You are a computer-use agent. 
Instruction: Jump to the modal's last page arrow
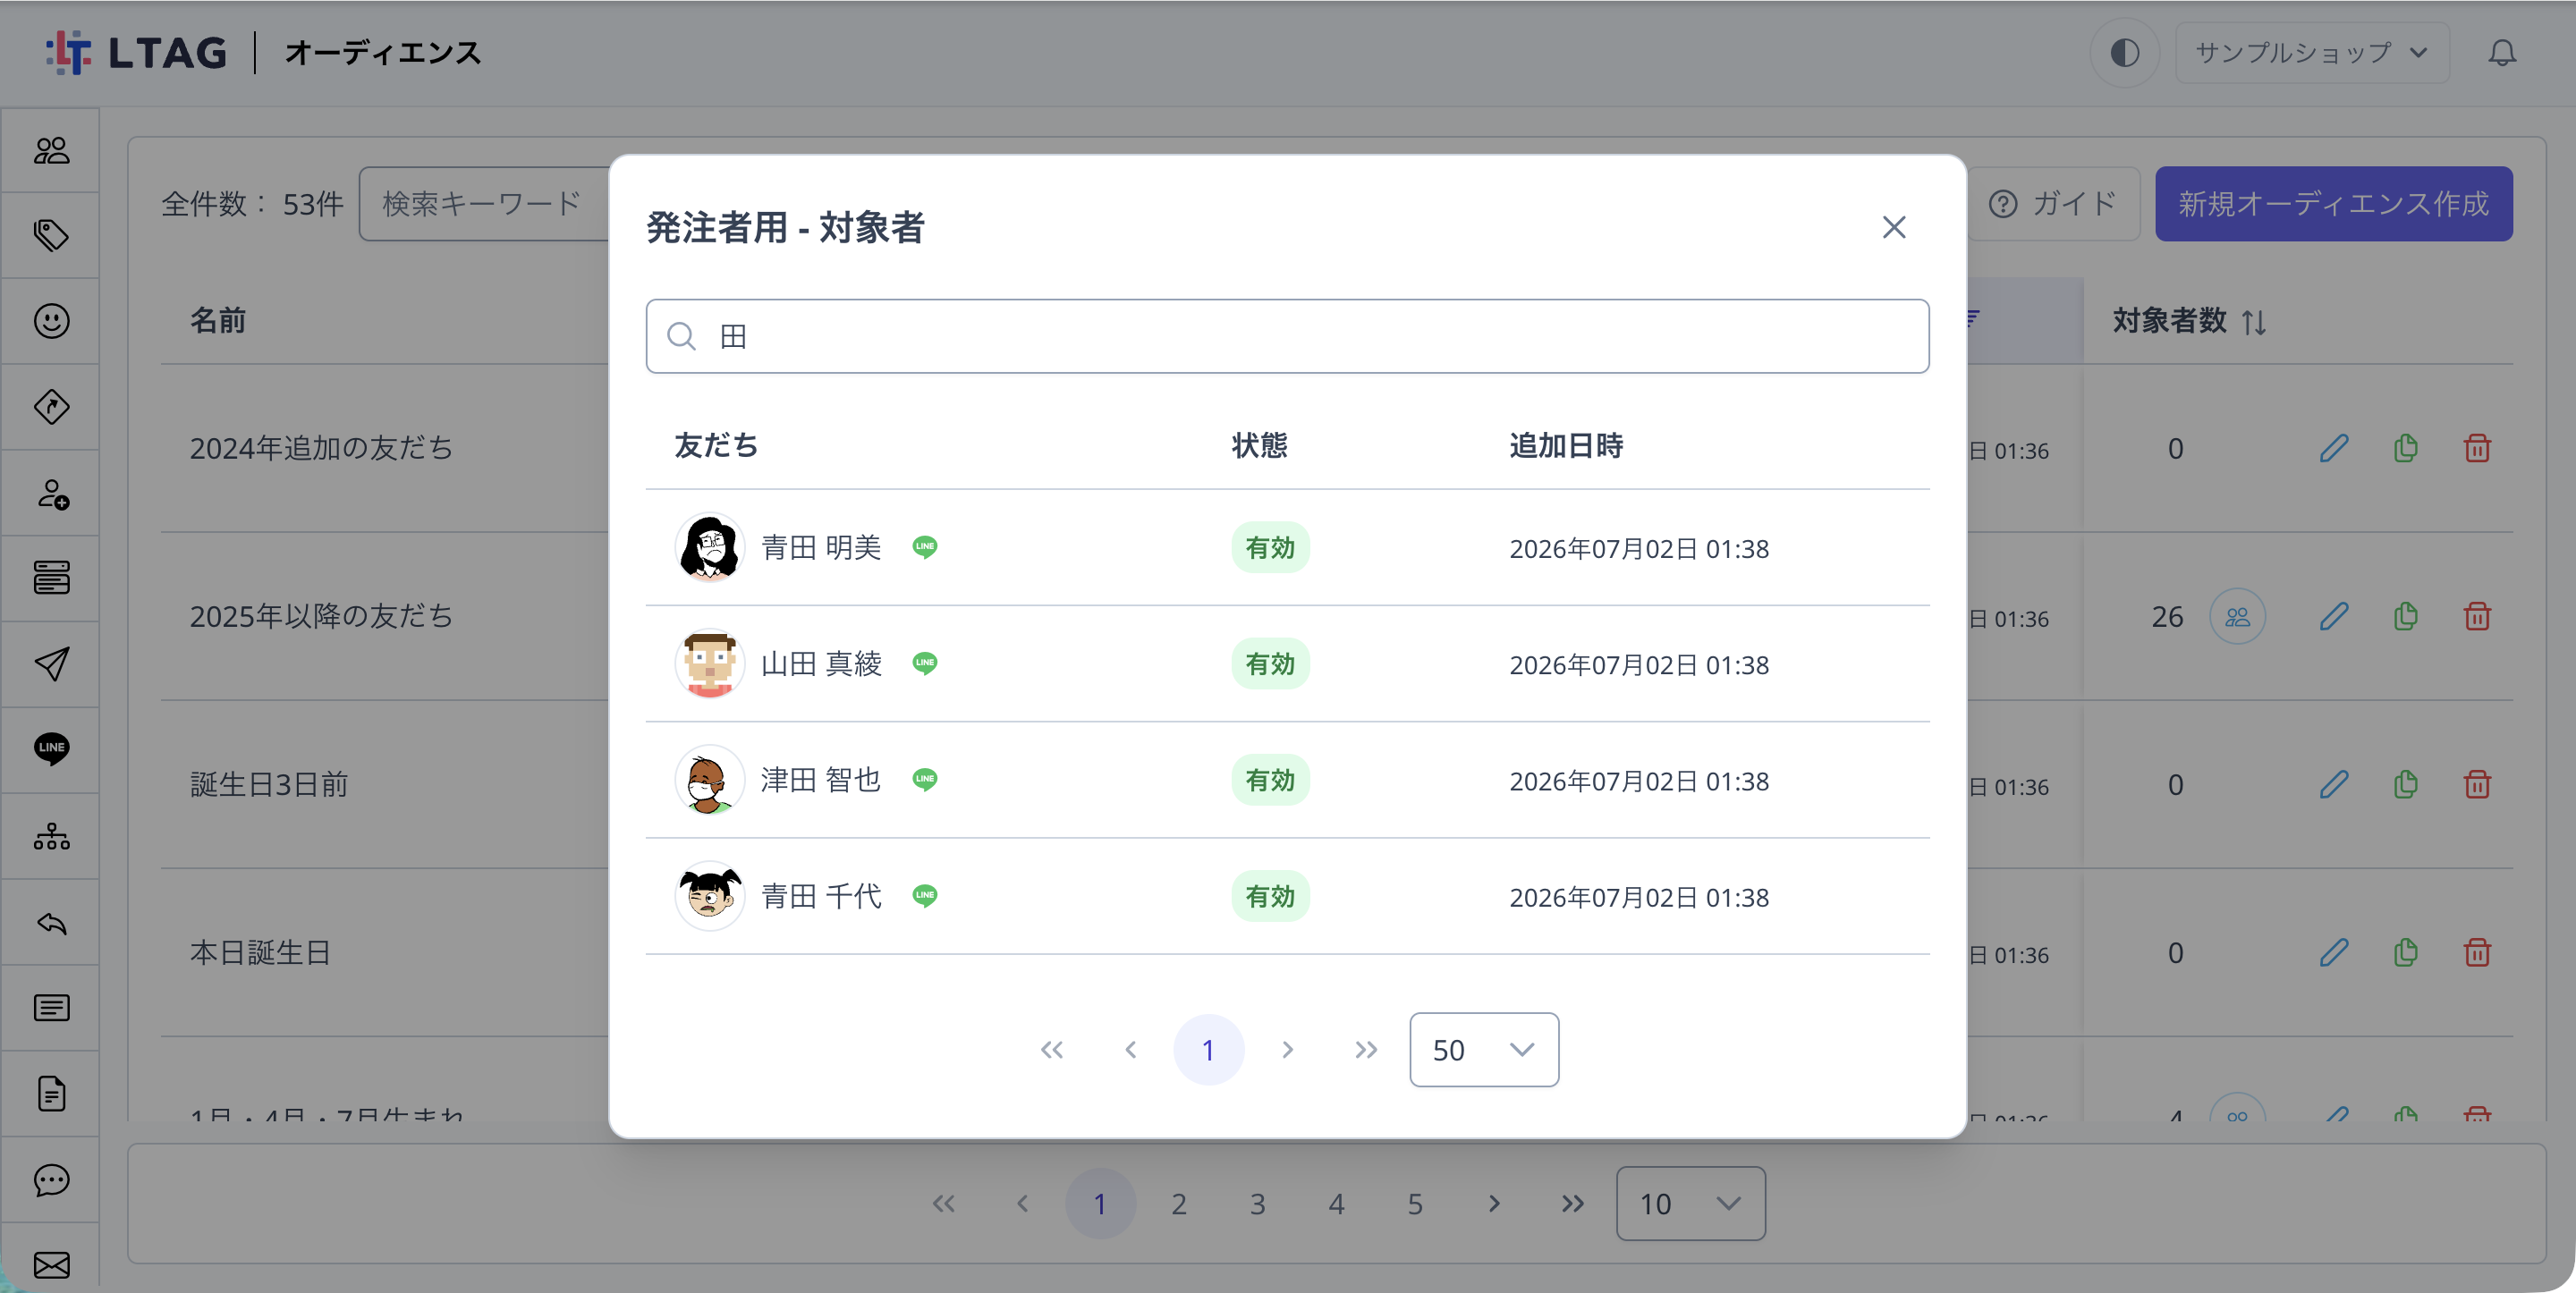1365,1049
